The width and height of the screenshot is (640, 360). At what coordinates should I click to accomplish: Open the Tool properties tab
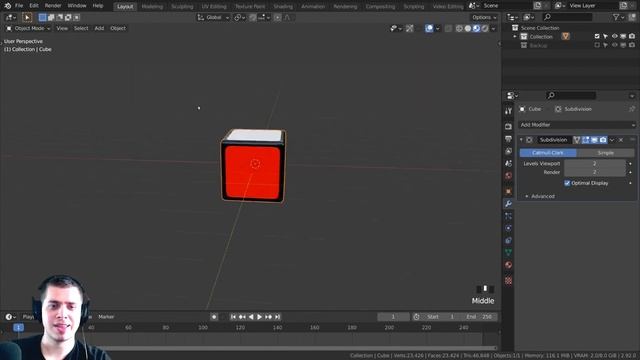508,111
